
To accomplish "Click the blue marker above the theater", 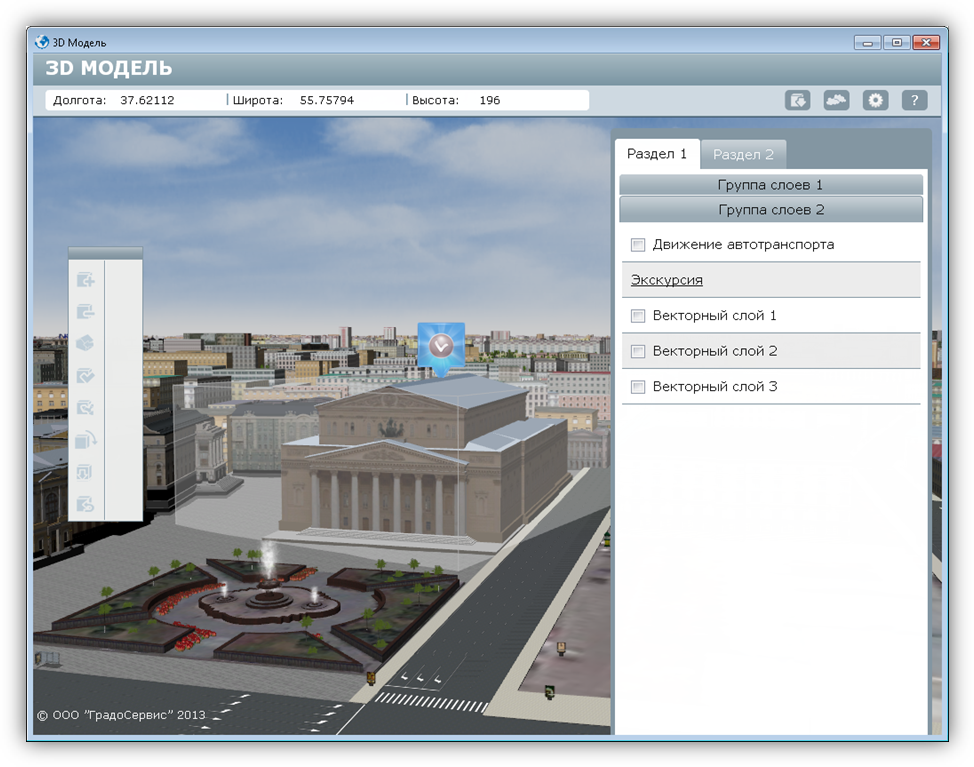I will (x=441, y=347).
